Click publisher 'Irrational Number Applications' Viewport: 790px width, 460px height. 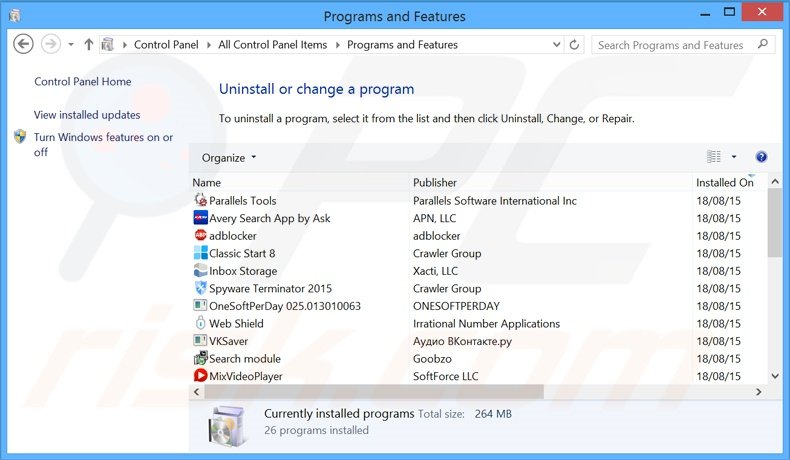click(486, 323)
